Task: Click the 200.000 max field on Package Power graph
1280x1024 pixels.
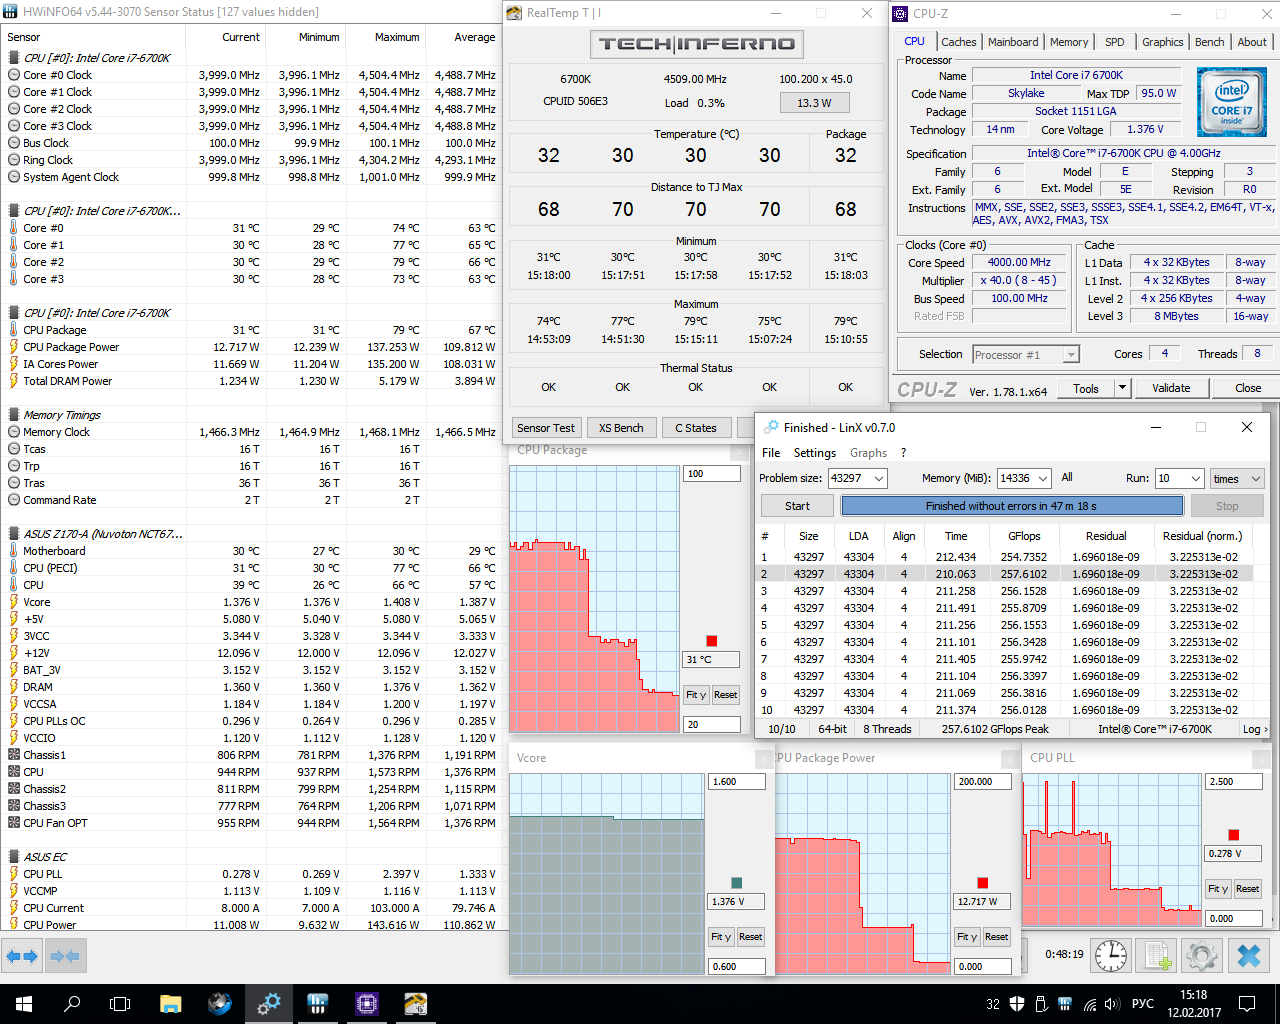Action: pyautogui.click(x=983, y=782)
